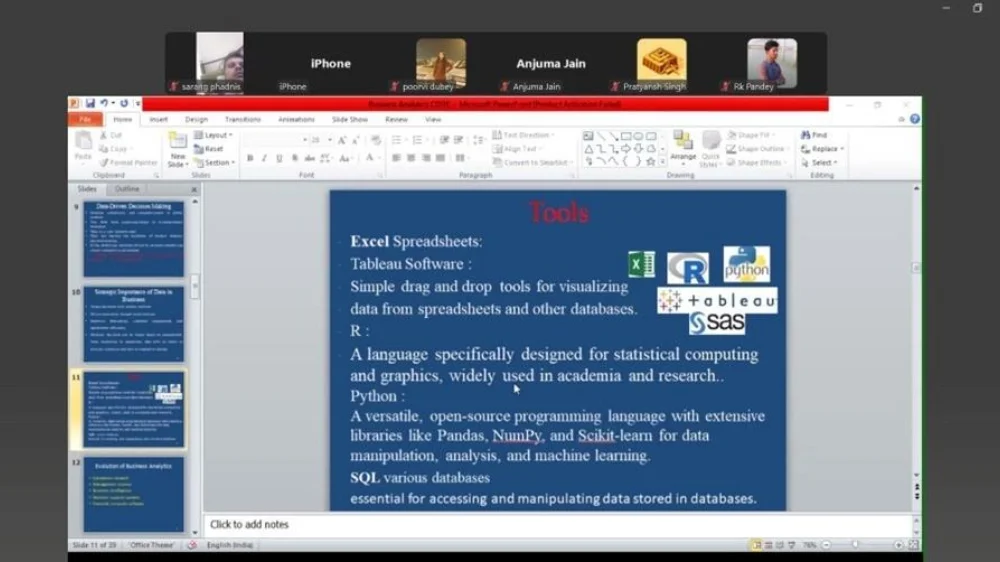Click the Save icon in quick access toolbar

tap(90, 104)
